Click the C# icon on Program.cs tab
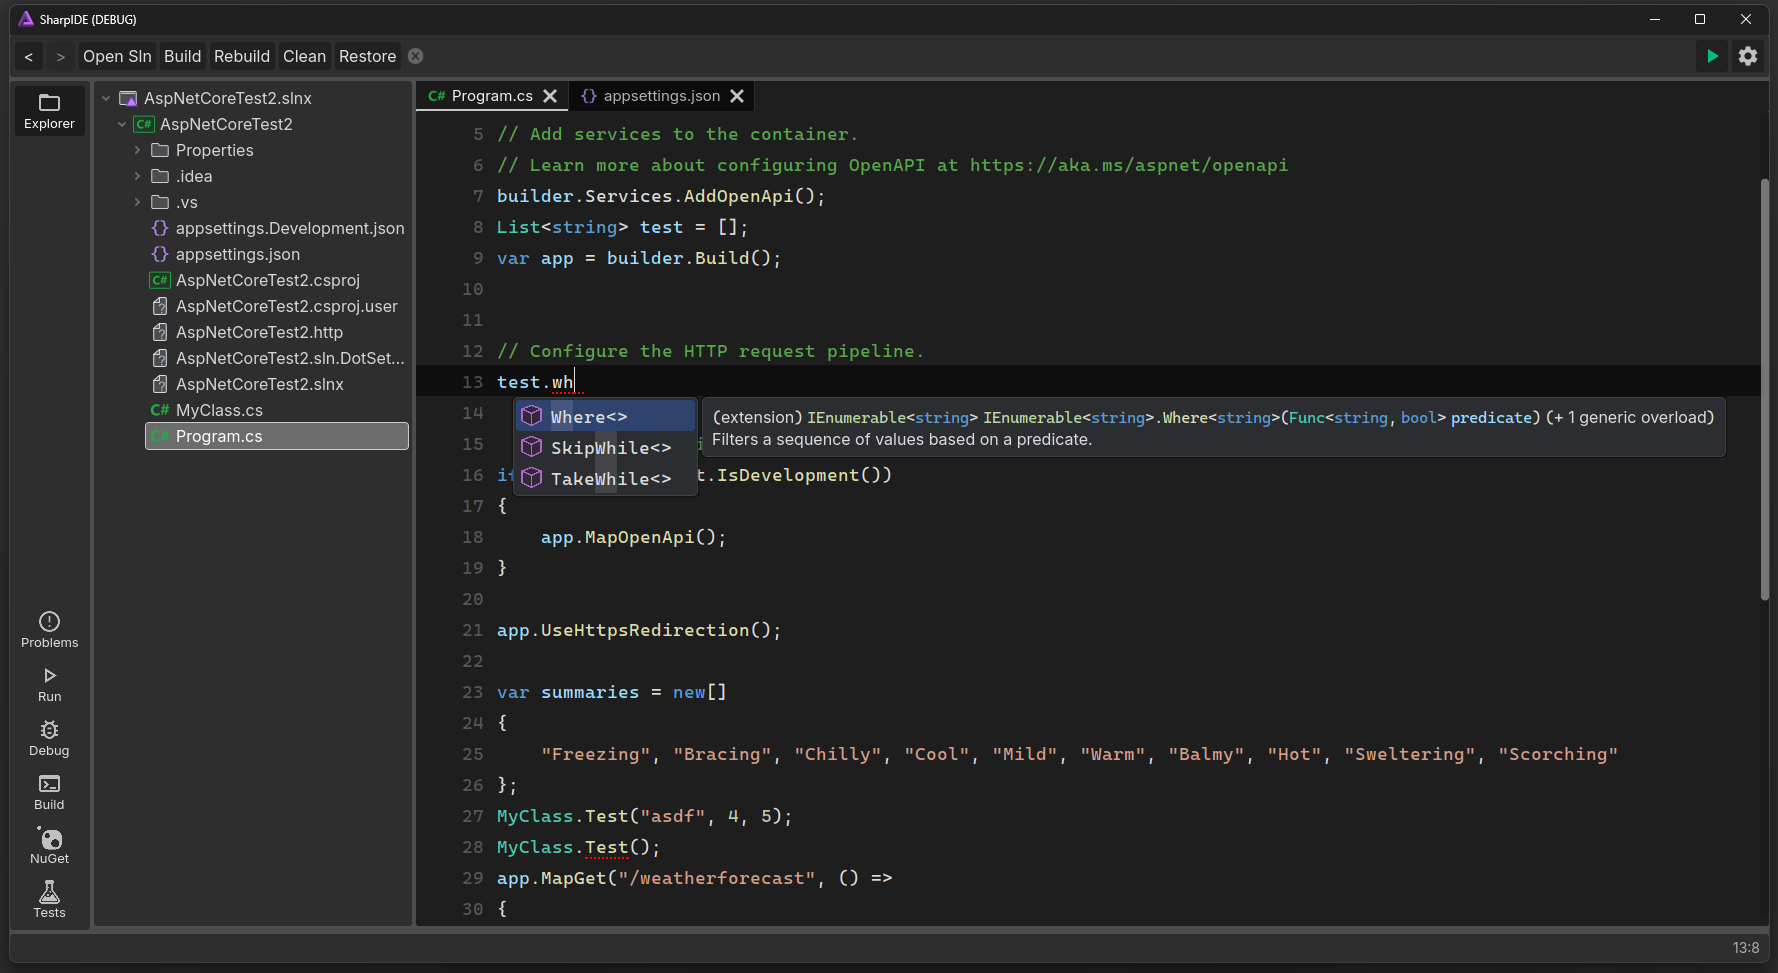 [x=436, y=96]
